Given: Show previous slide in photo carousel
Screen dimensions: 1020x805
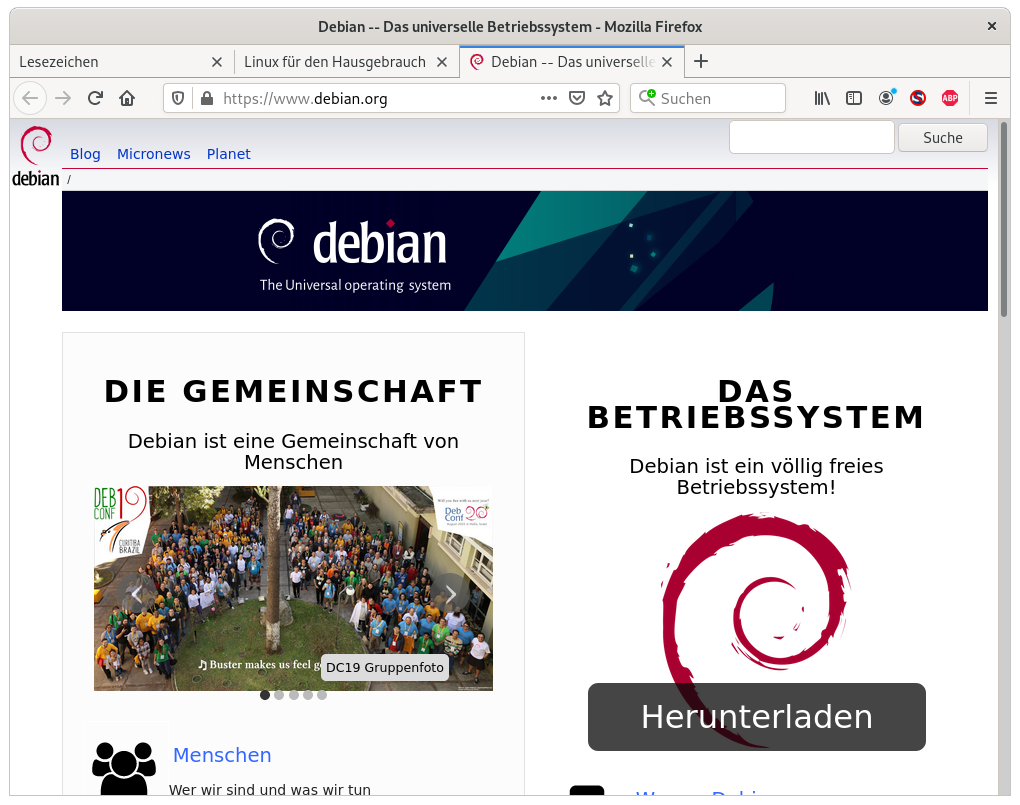Looking at the screenshot, I should click(x=136, y=594).
